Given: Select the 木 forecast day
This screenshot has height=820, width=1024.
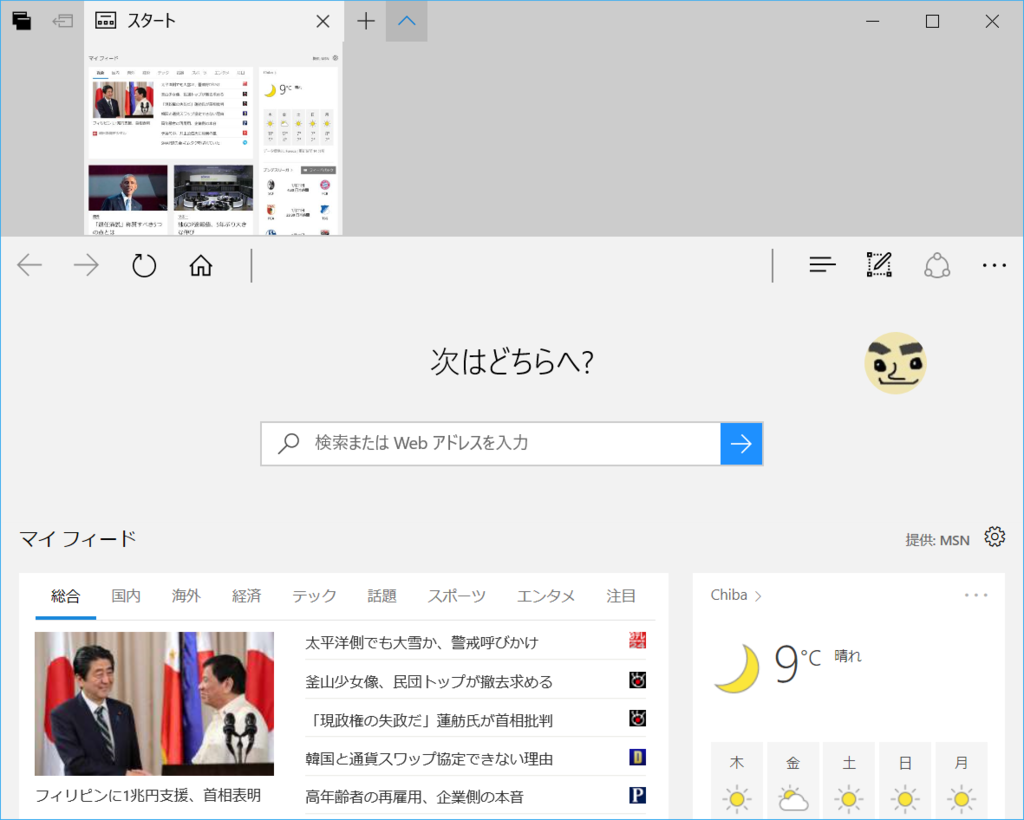Looking at the screenshot, I should [737, 780].
